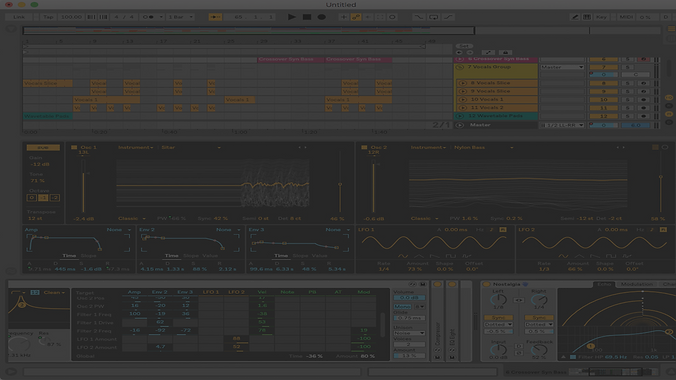Open the Sitar wavetable dropdown
Screen dimensions: 676x380
(x=191, y=148)
